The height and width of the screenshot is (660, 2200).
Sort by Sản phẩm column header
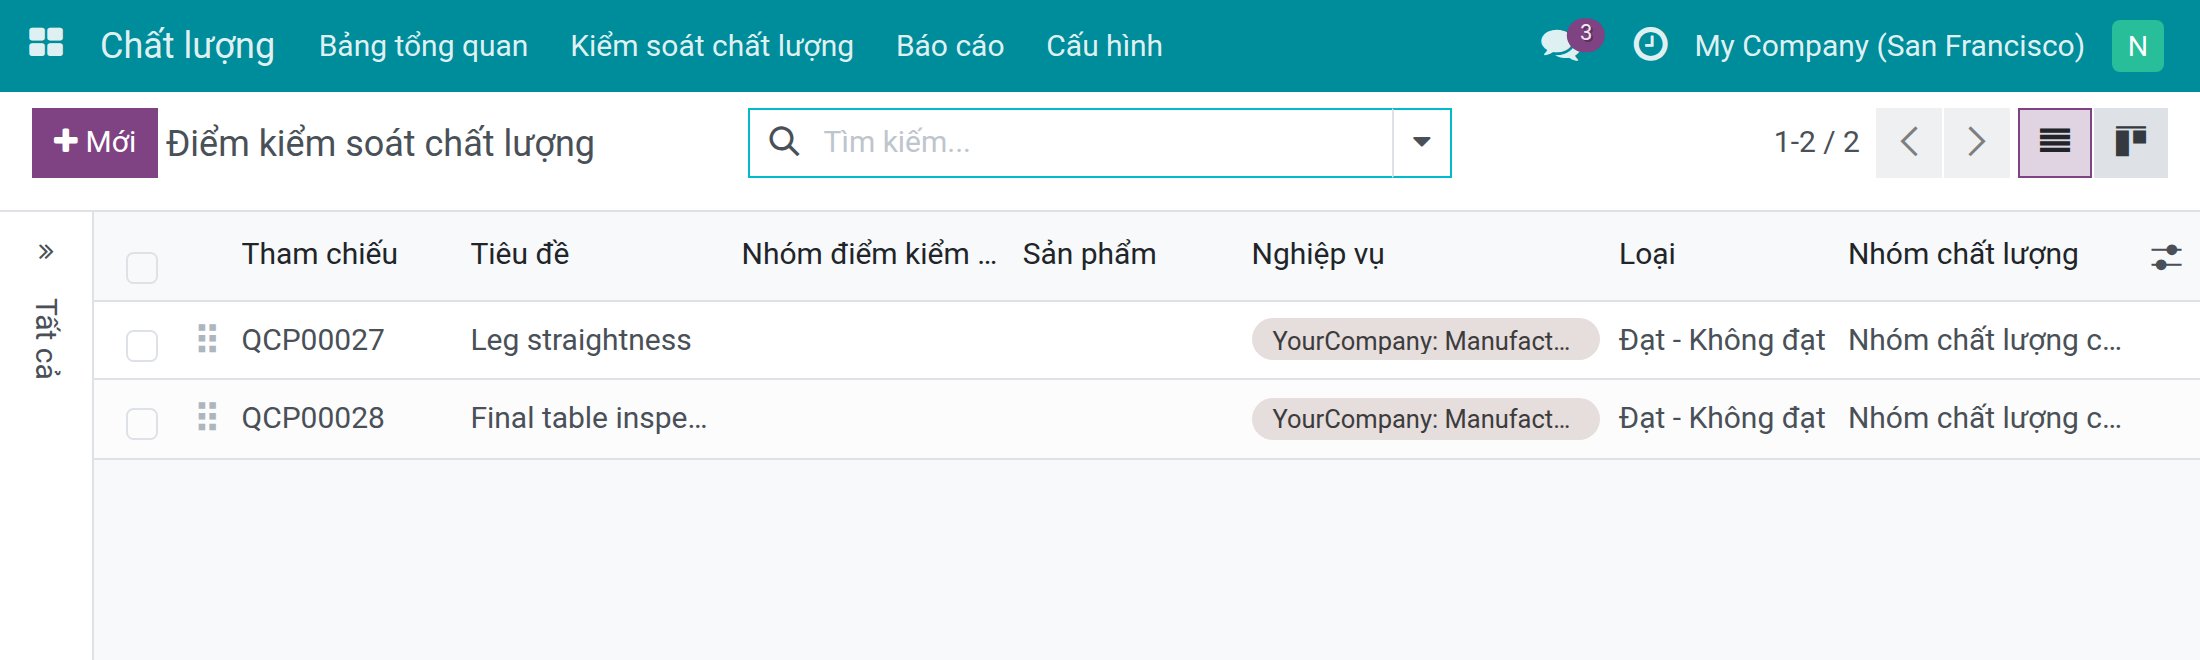coord(1089,254)
